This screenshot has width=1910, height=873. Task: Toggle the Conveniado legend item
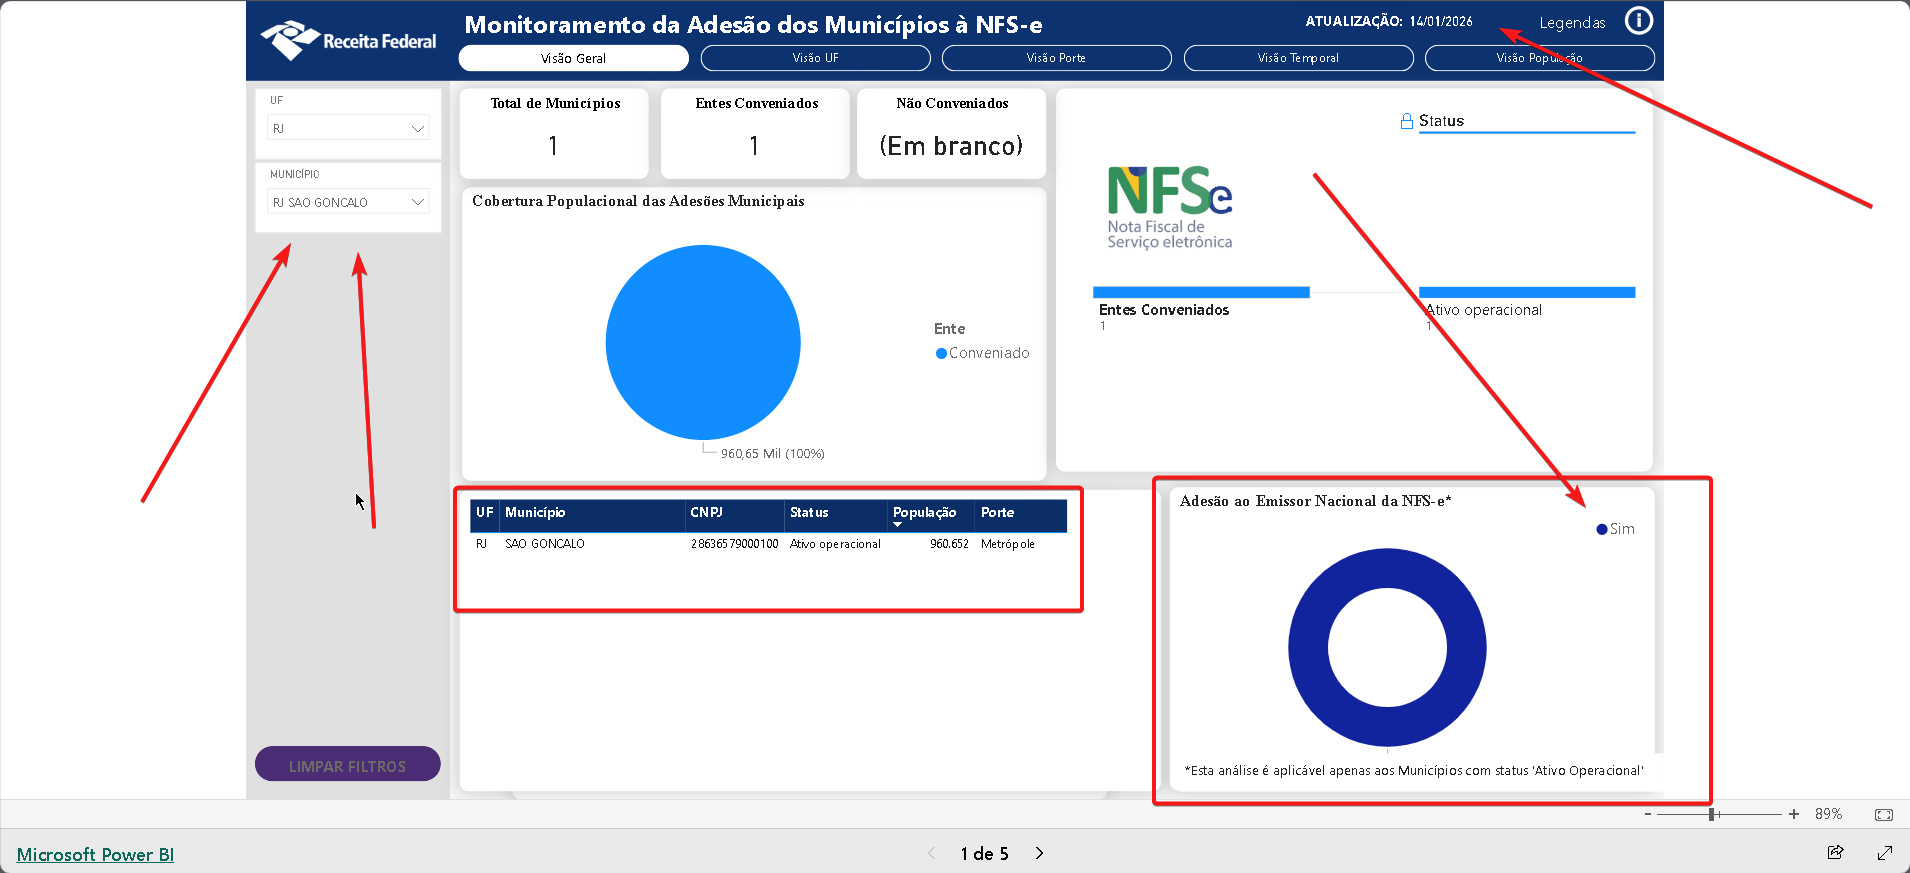coord(982,353)
